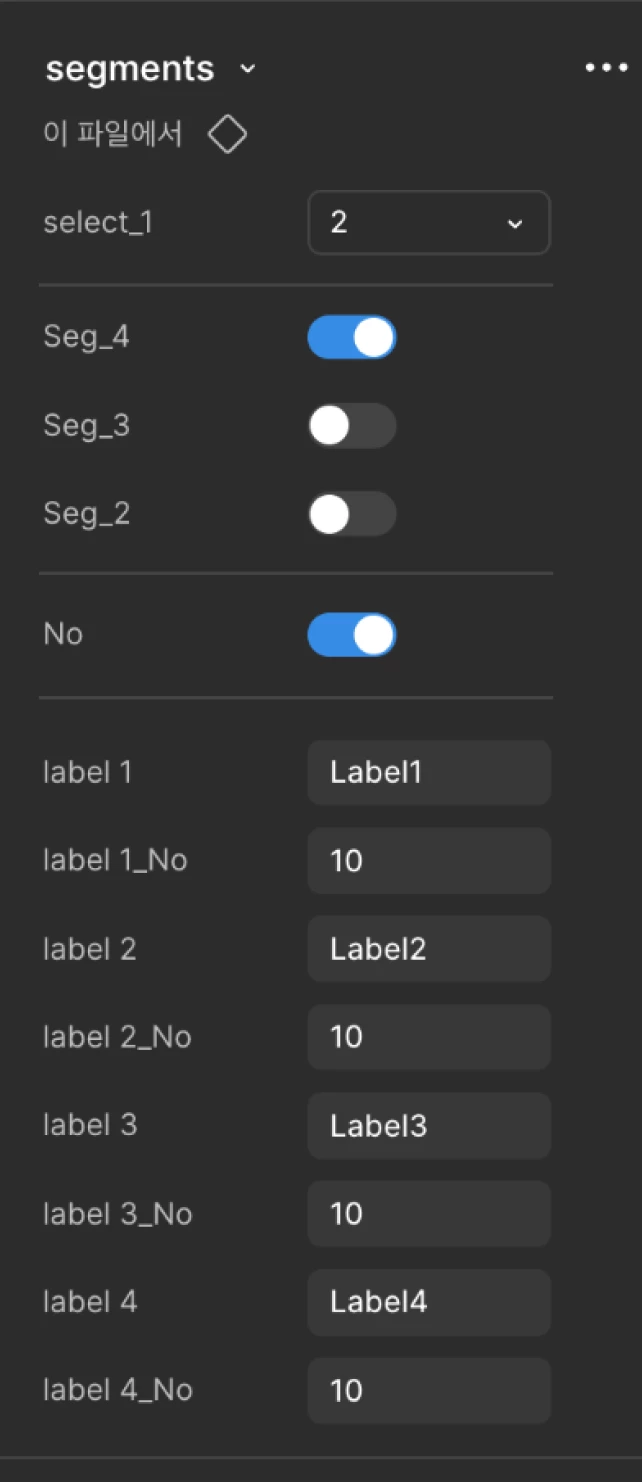
Task: Focus the label 1_No value field
Action: point(429,860)
